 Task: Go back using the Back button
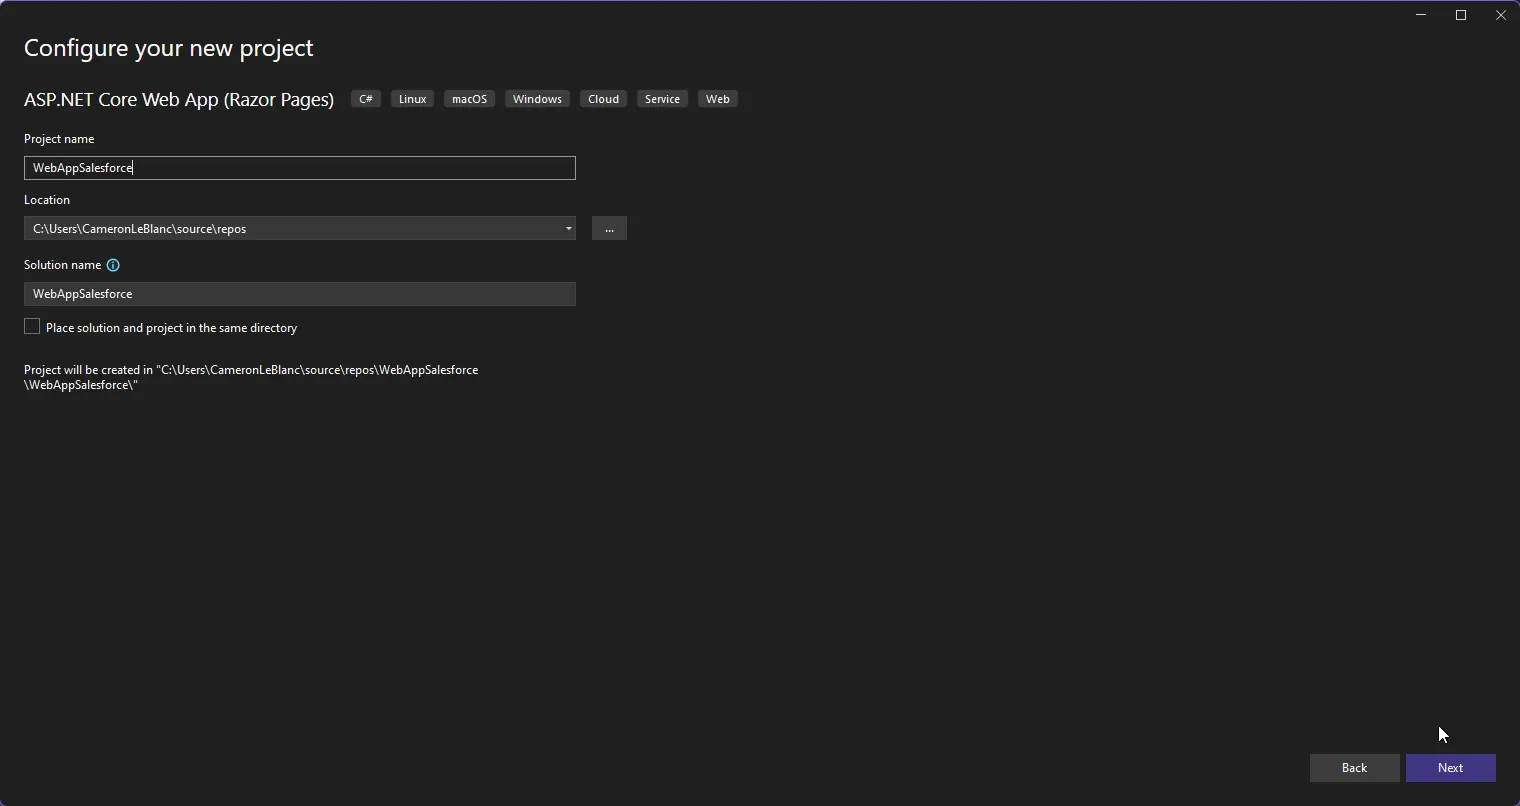click(1354, 768)
